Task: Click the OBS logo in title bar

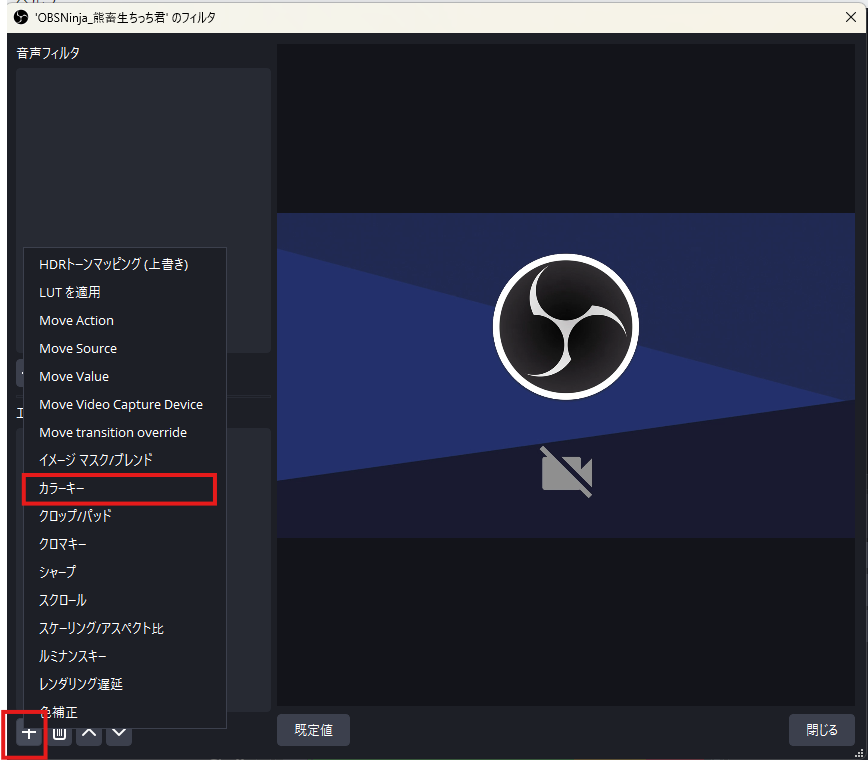Action: coord(21,17)
